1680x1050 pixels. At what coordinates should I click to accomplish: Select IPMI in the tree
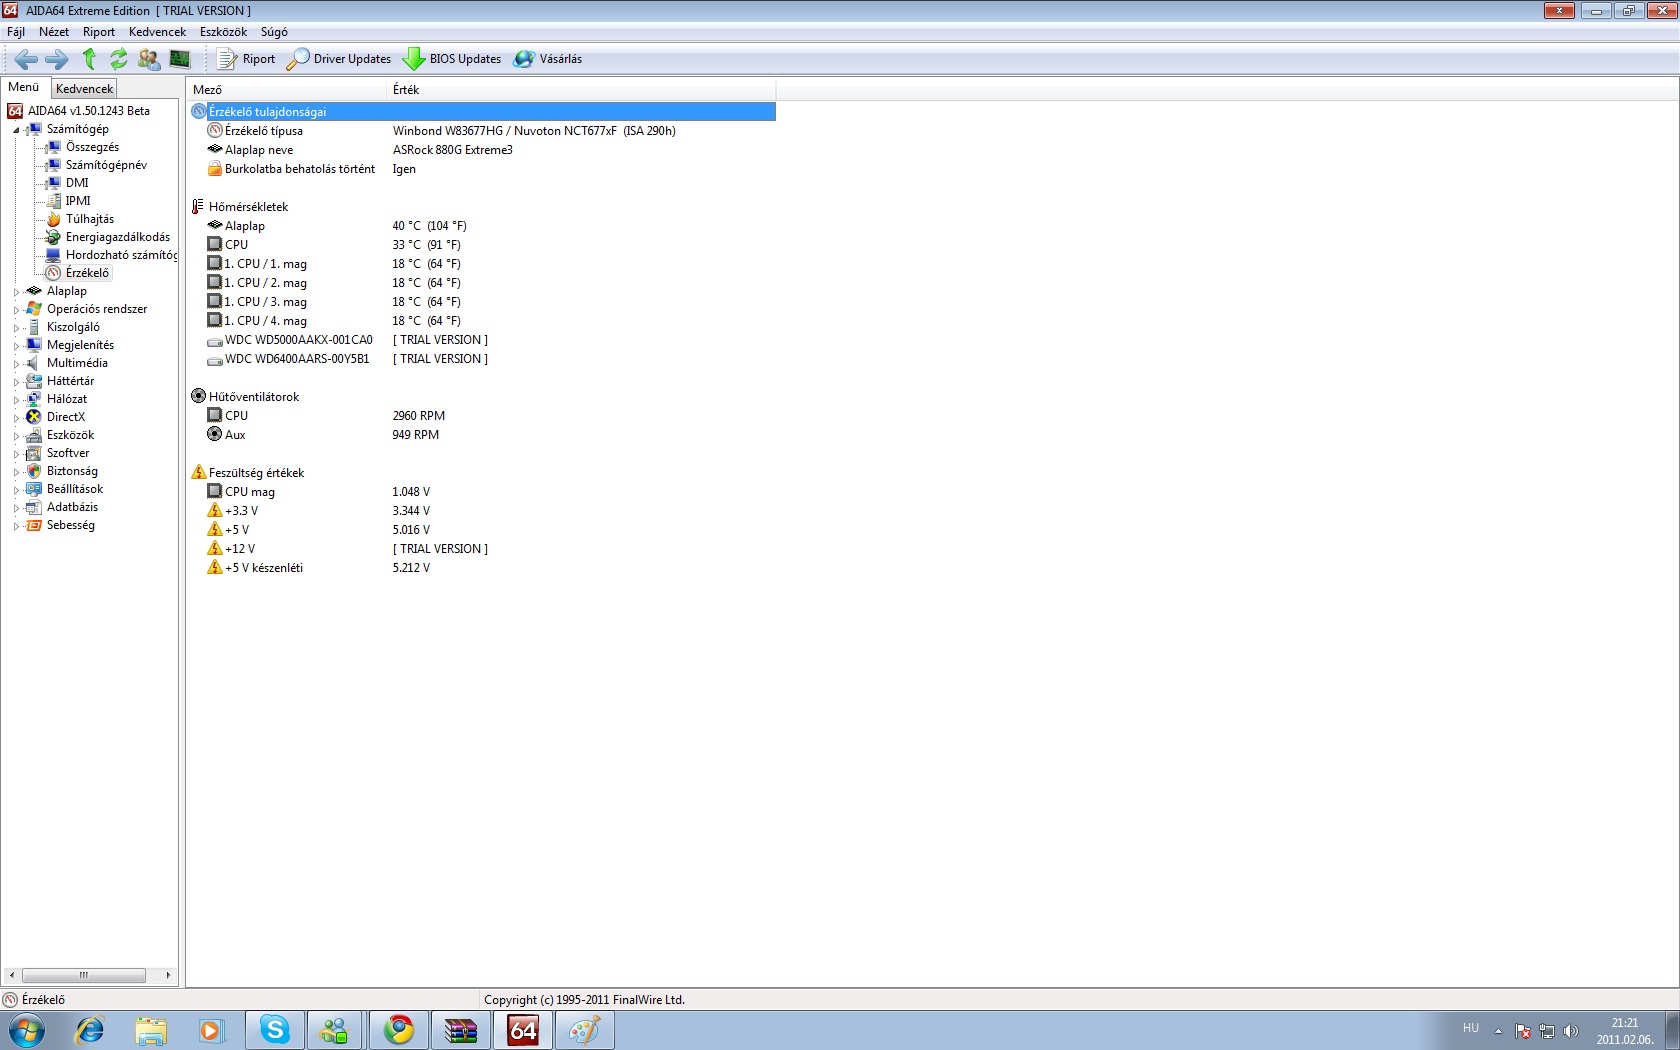pyautogui.click(x=78, y=201)
